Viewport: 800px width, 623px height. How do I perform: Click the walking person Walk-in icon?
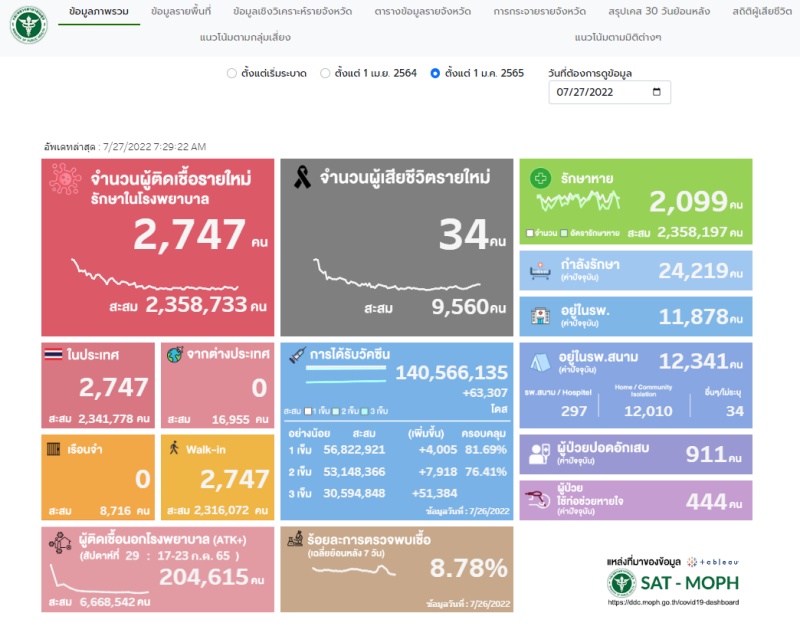pos(174,447)
